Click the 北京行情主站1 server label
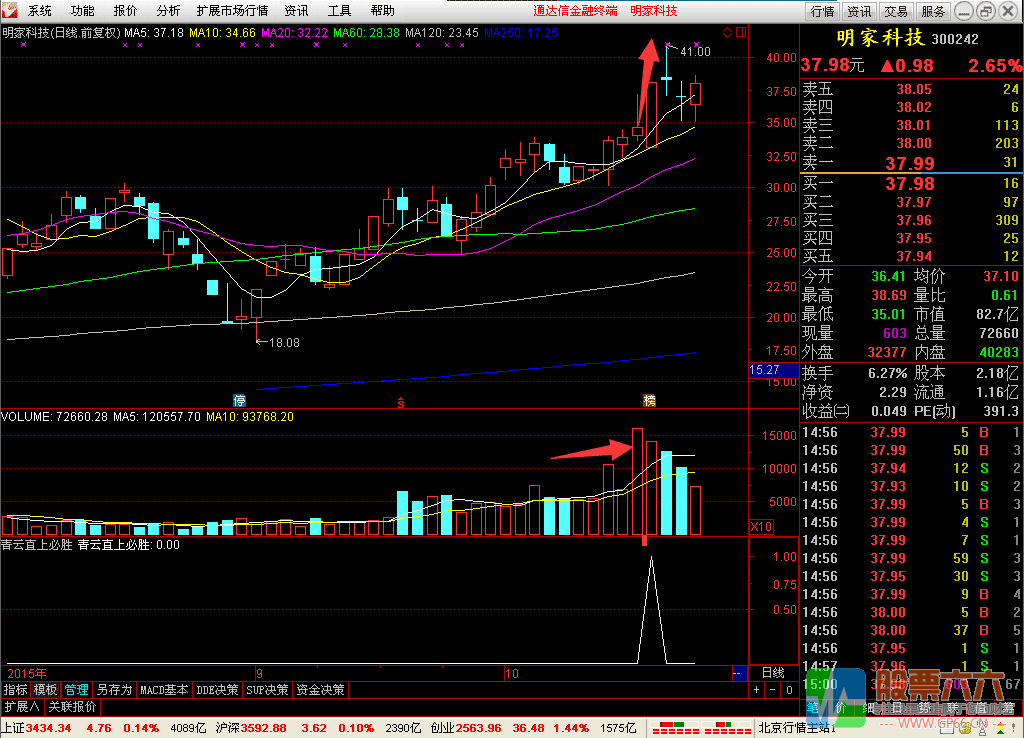This screenshot has height=738, width=1024. click(797, 728)
